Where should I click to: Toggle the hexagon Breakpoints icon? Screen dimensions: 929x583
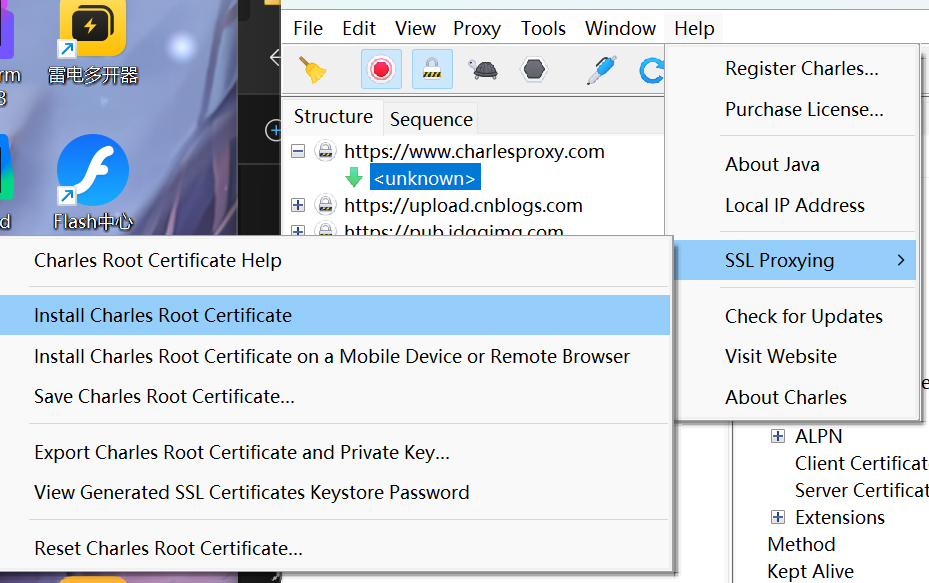534,69
